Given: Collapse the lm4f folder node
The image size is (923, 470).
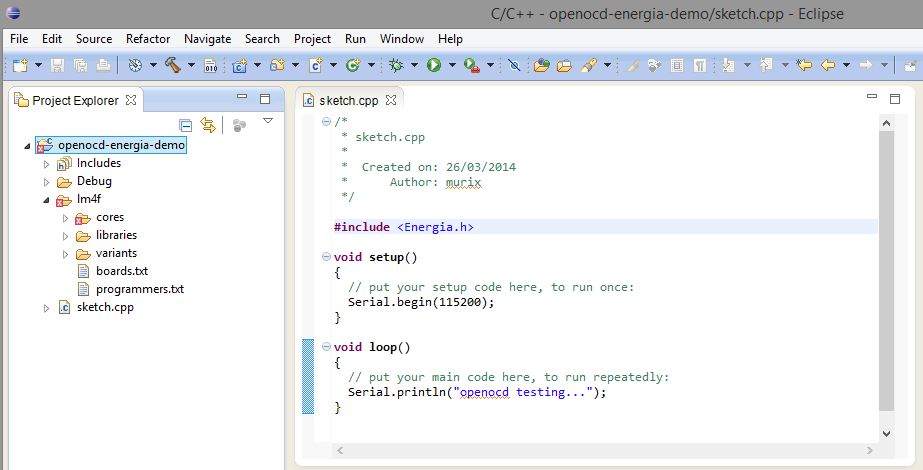Looking at the screenshot, I should click(47, 200).
